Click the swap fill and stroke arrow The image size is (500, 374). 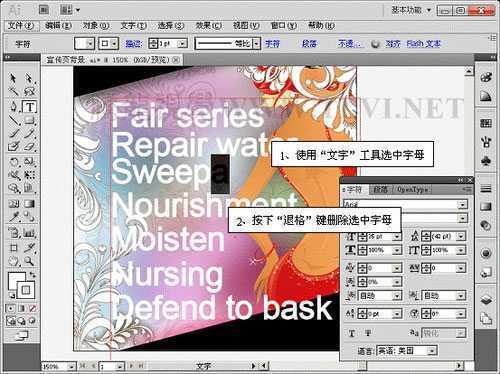(x=32, y=275)
